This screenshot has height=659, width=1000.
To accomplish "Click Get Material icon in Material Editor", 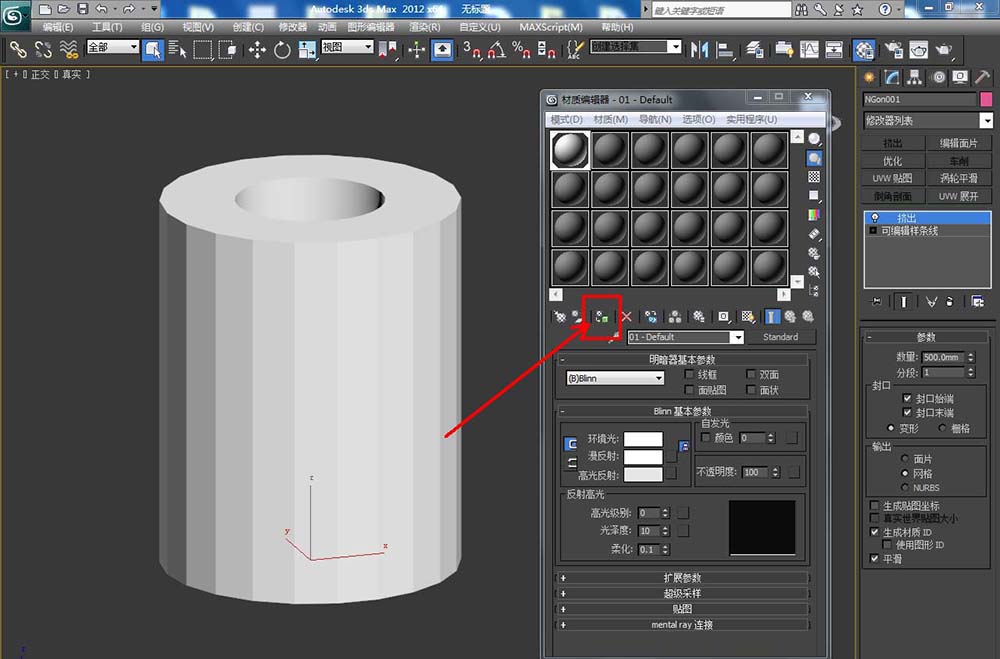I will (559, 316).
